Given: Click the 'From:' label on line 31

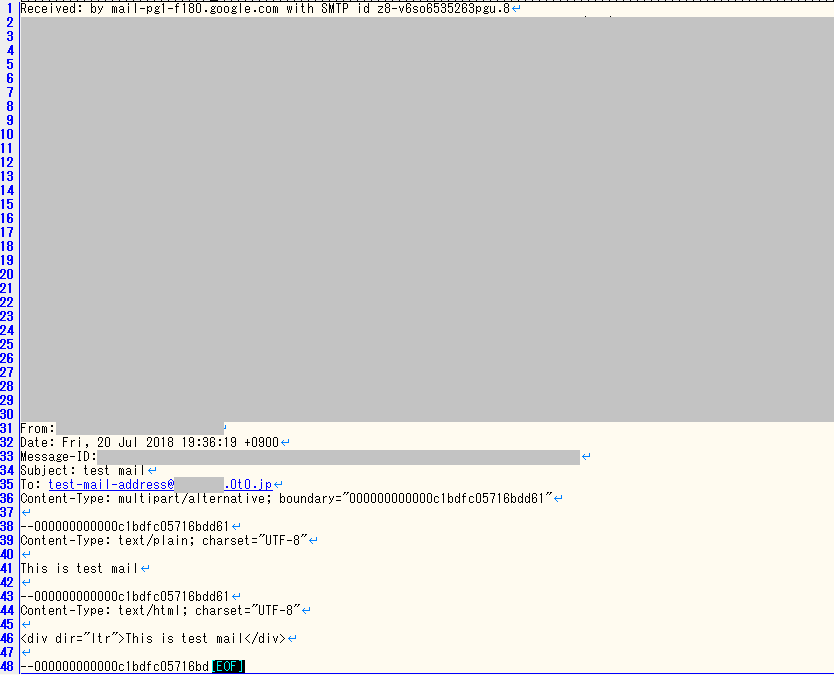Looking at the screenshot, I should [38, 429].
